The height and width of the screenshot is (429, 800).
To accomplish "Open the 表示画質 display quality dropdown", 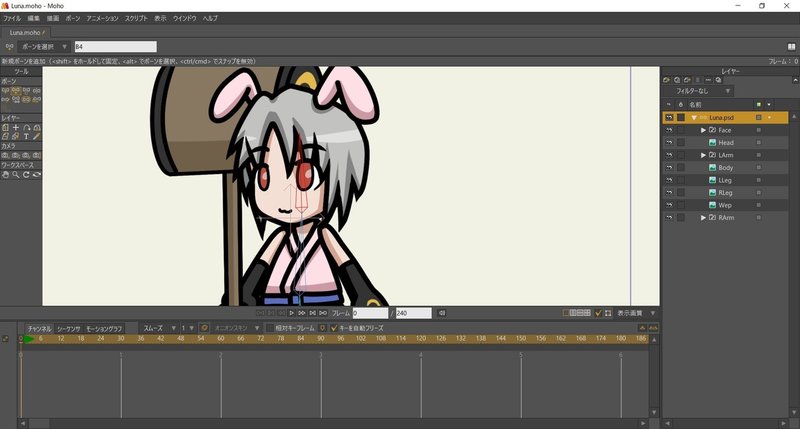I will tap(636, 313).
